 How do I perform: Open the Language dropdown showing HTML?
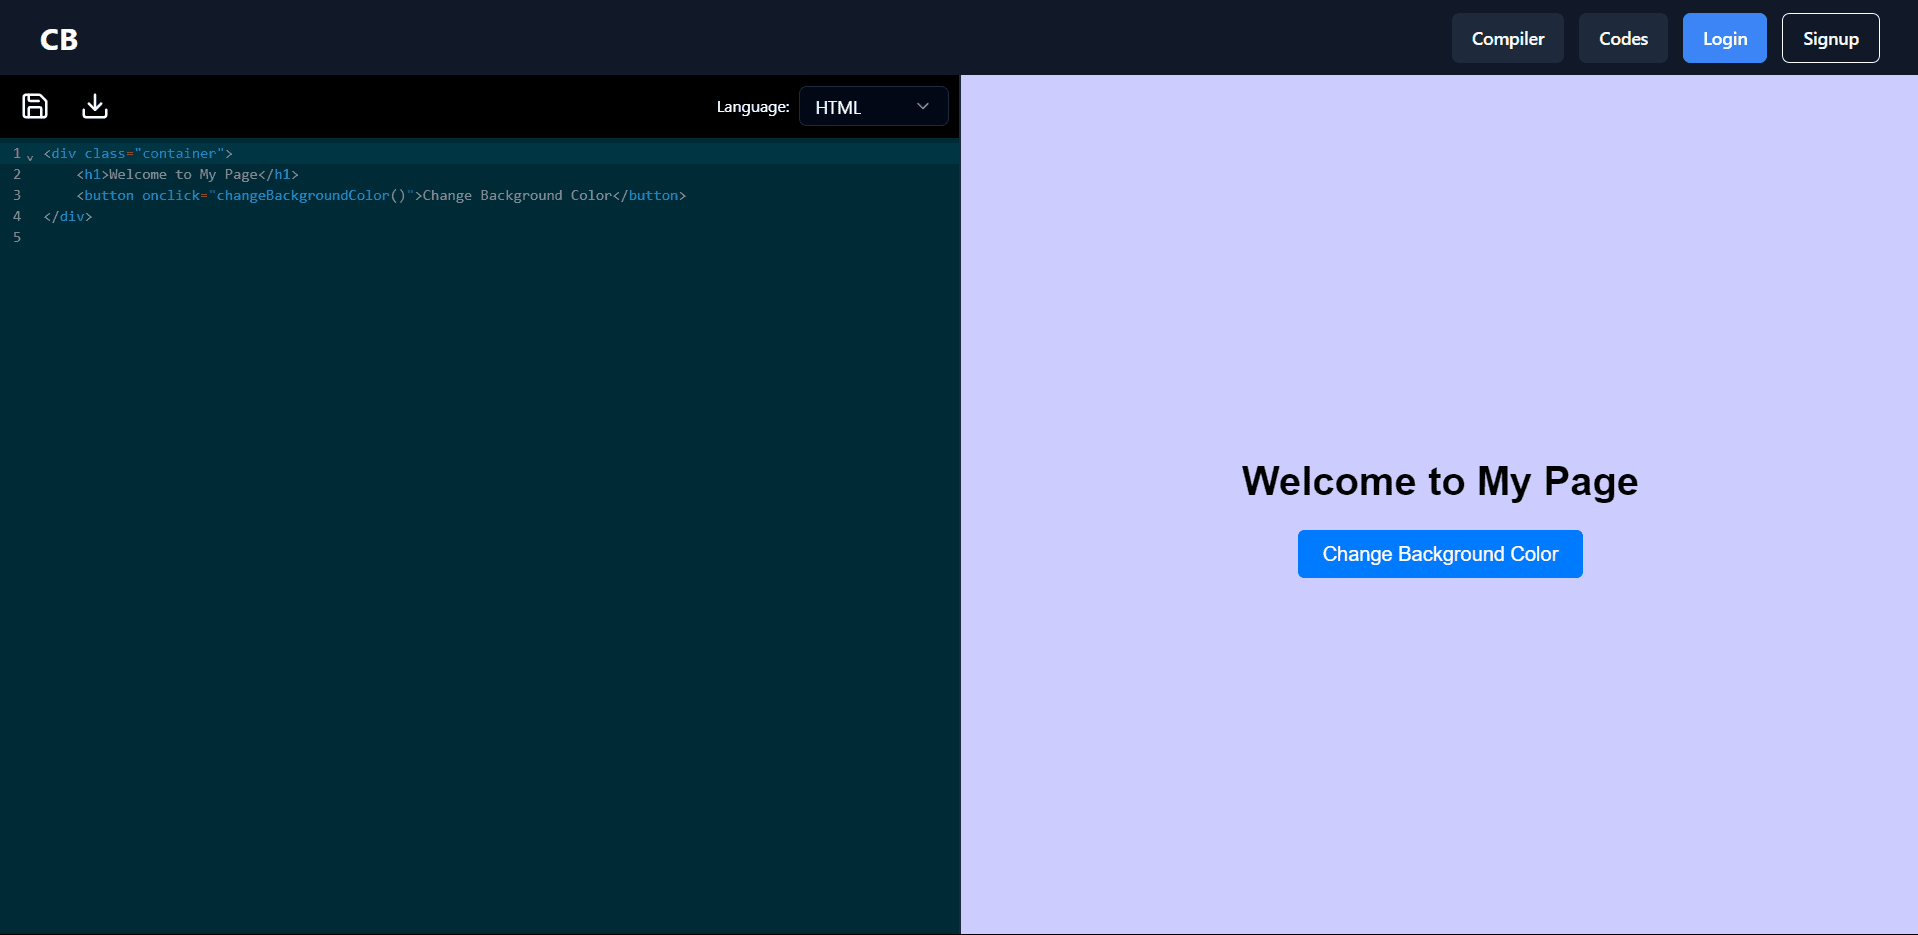[873, 107]
